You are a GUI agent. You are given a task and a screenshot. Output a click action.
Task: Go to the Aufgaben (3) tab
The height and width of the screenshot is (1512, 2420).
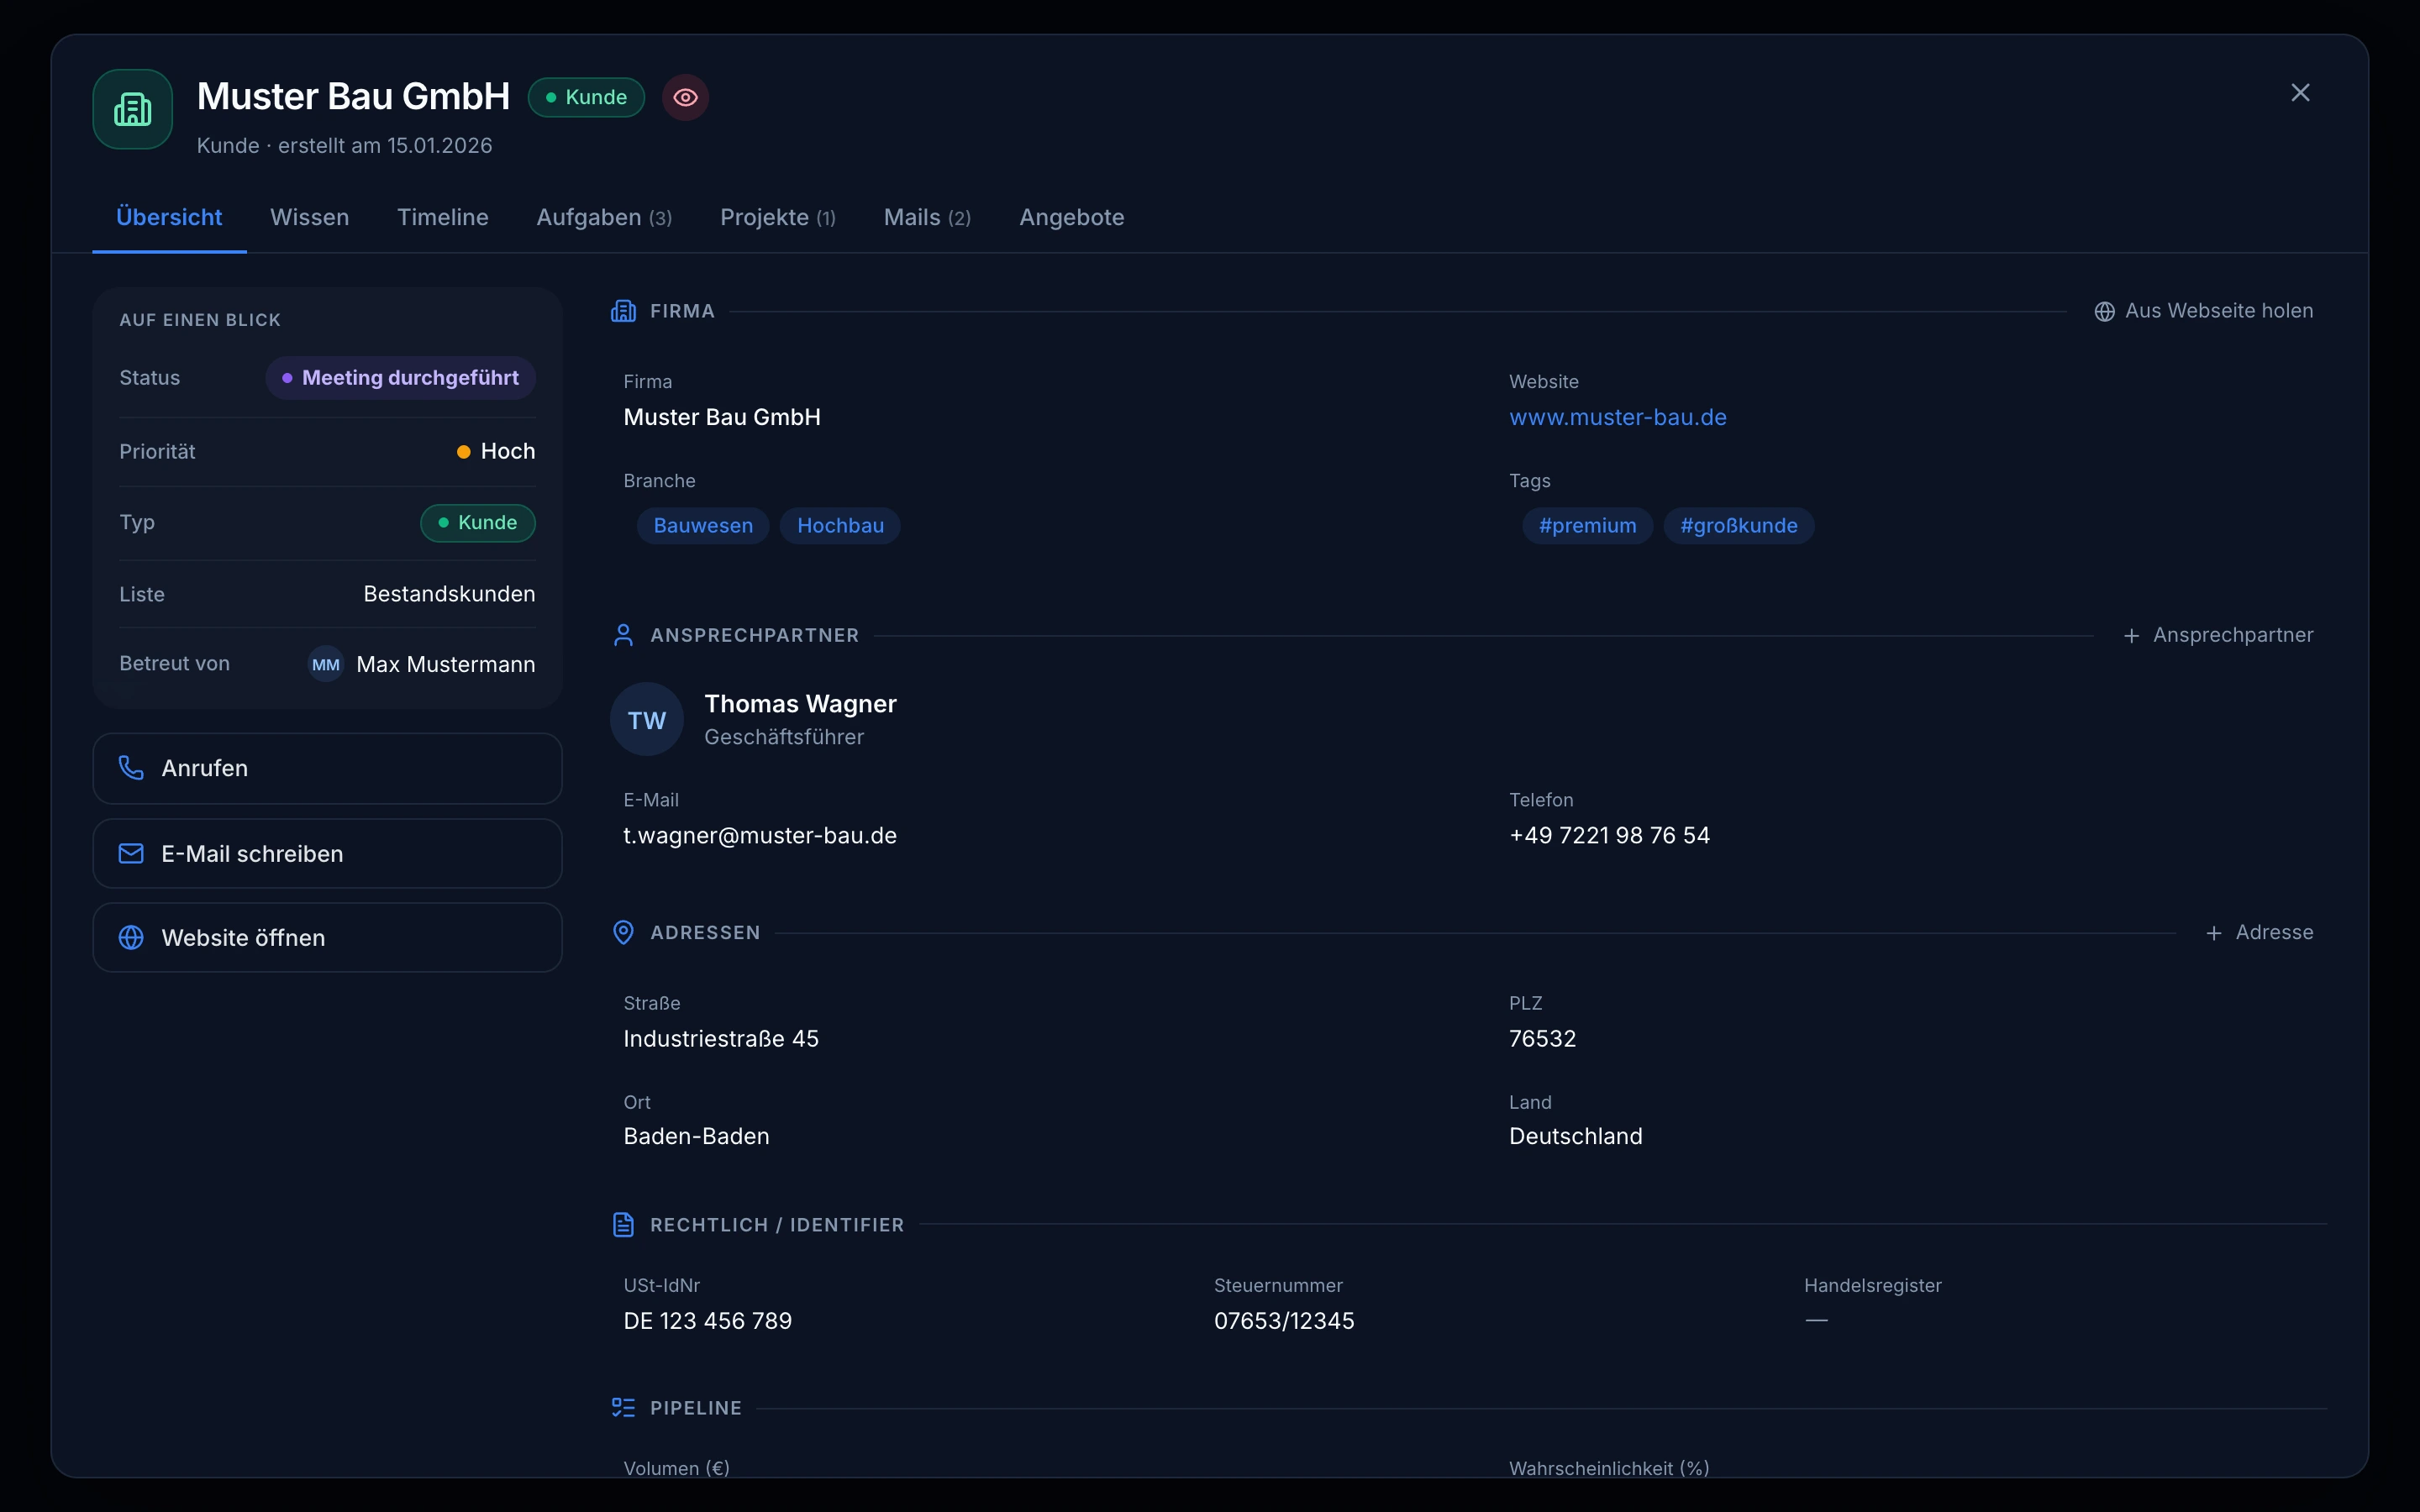(604, 217)
